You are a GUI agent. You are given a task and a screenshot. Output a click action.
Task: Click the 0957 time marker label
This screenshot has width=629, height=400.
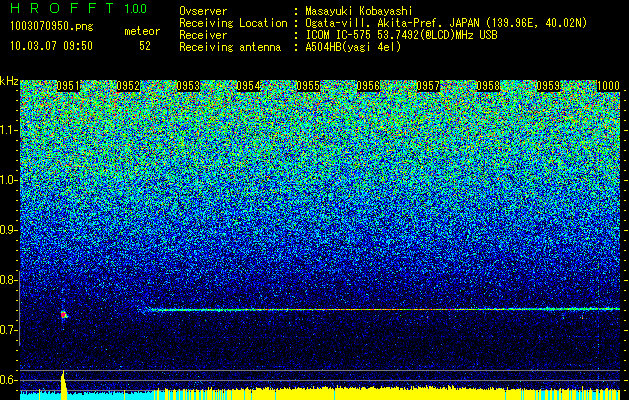[428, 86]
